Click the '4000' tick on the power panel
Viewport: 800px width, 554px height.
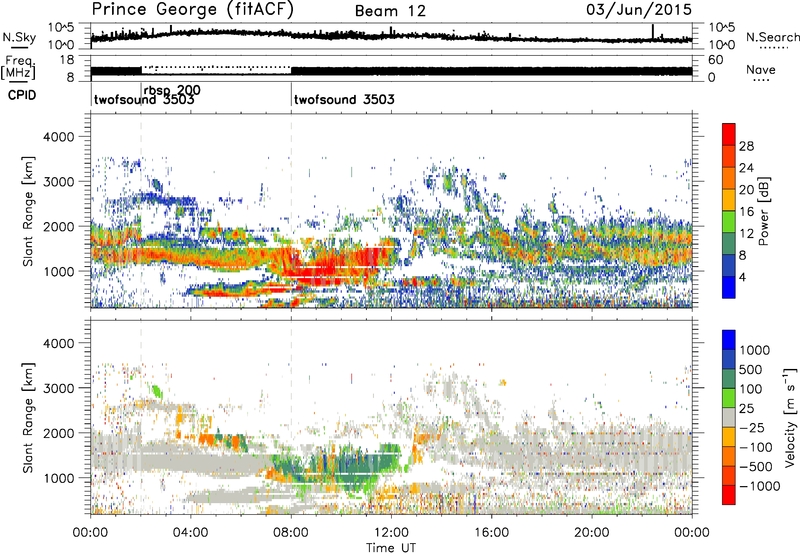pyautogui.click(x=58, y=137)
